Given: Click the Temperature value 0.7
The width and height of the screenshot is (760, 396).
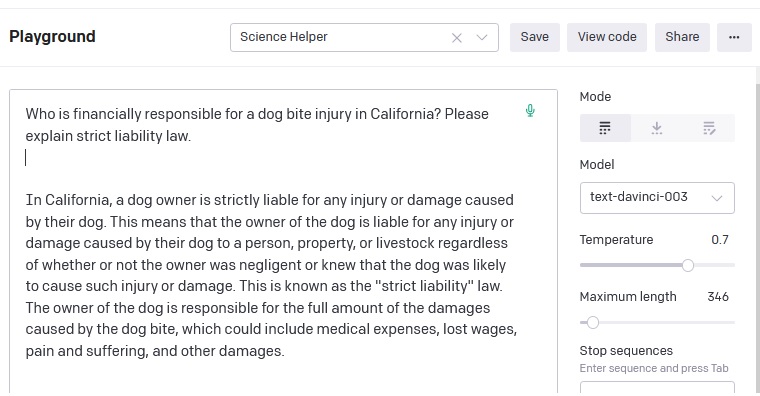Looking at the screenshot, I should 720,239.
